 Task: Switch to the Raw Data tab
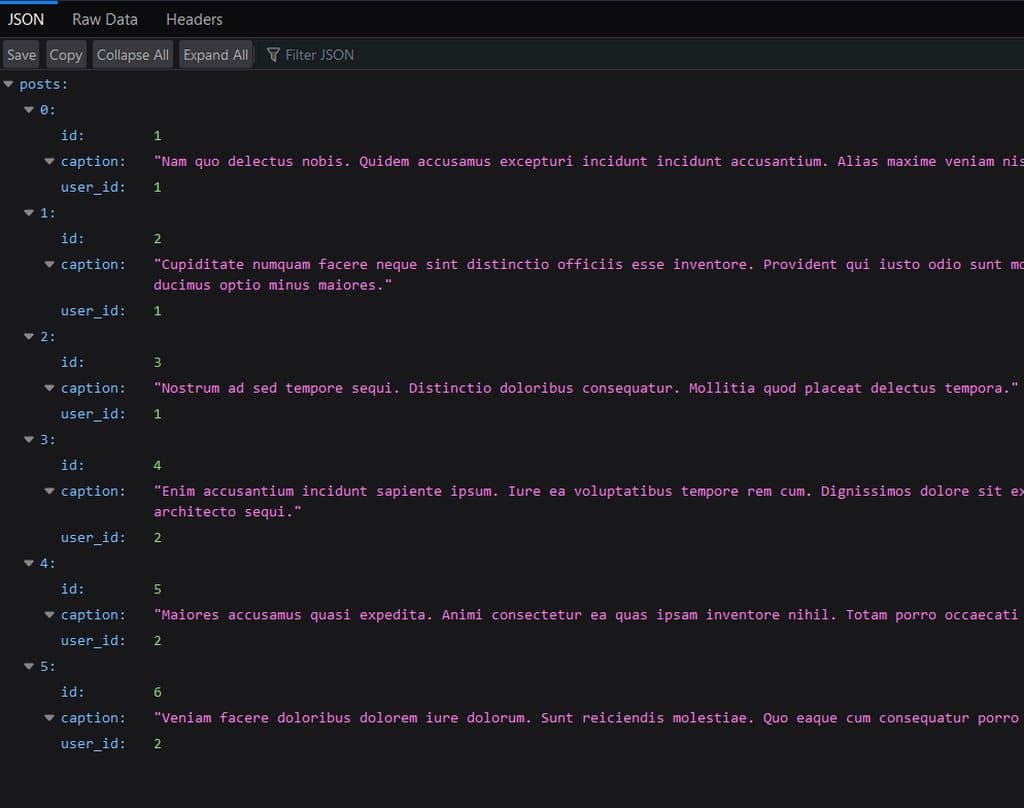point(104,18)
